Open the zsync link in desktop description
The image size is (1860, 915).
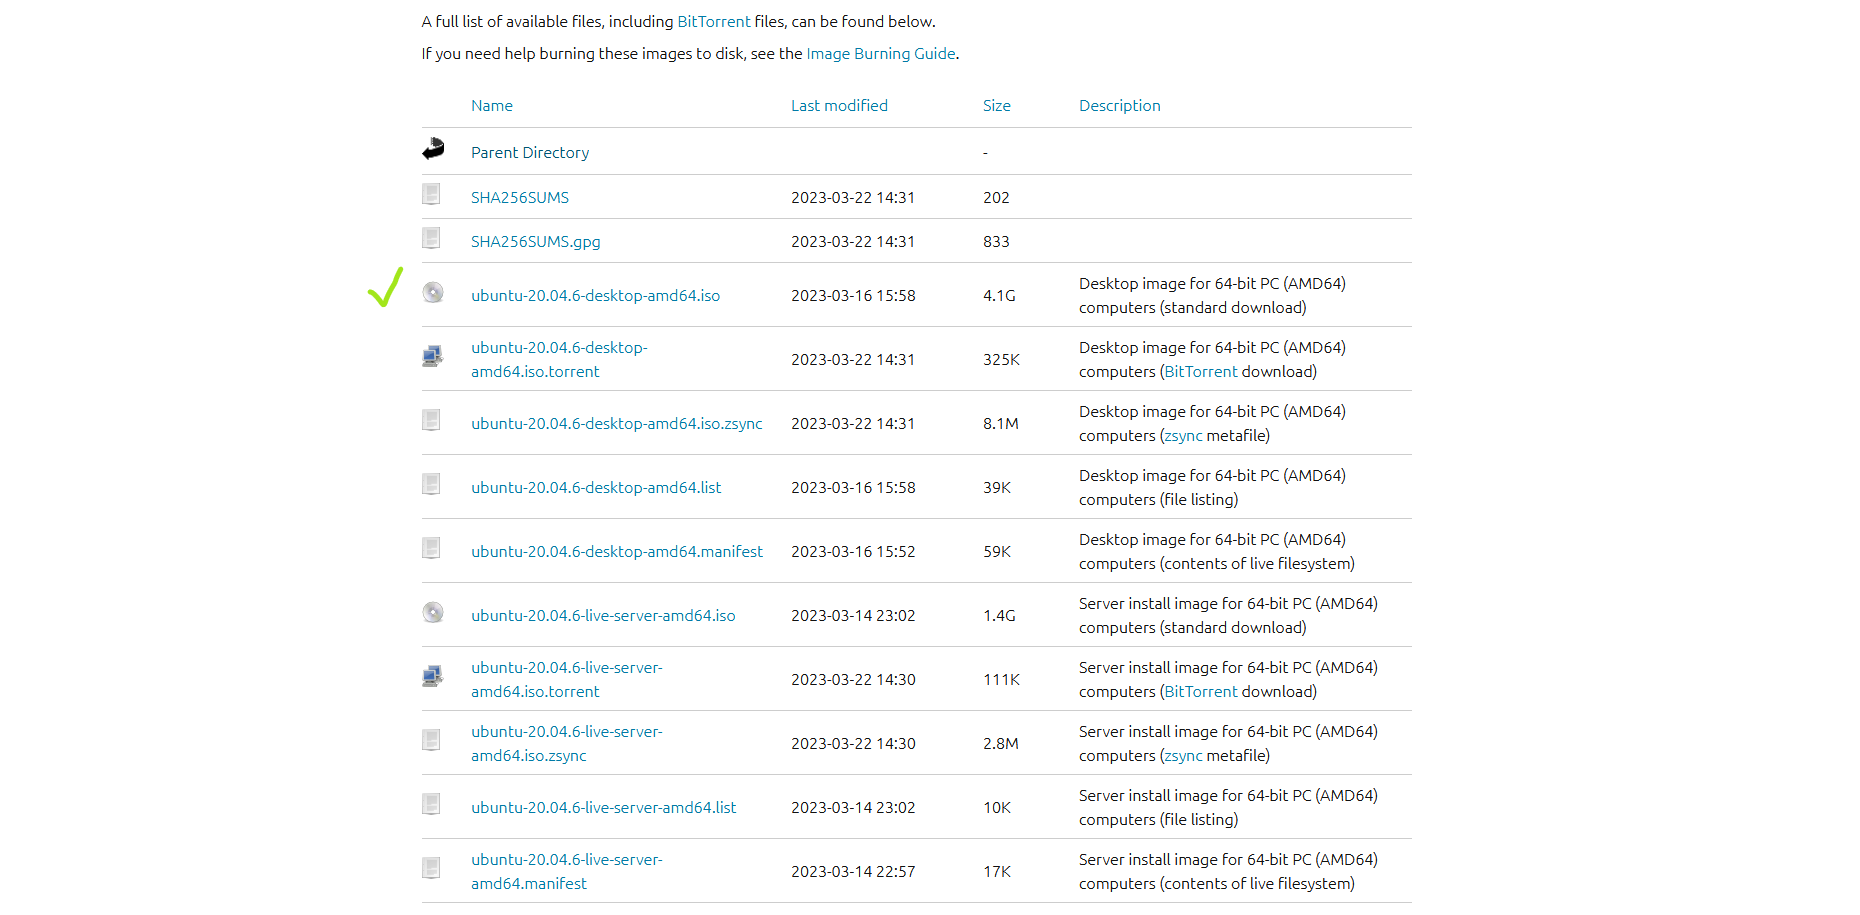[1183, 436]
